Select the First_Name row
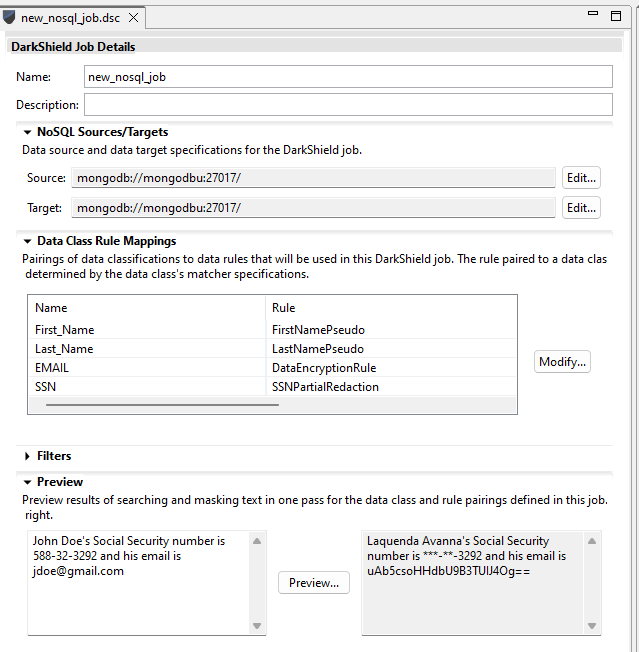The image size is (639, 652). click(272, 330)
